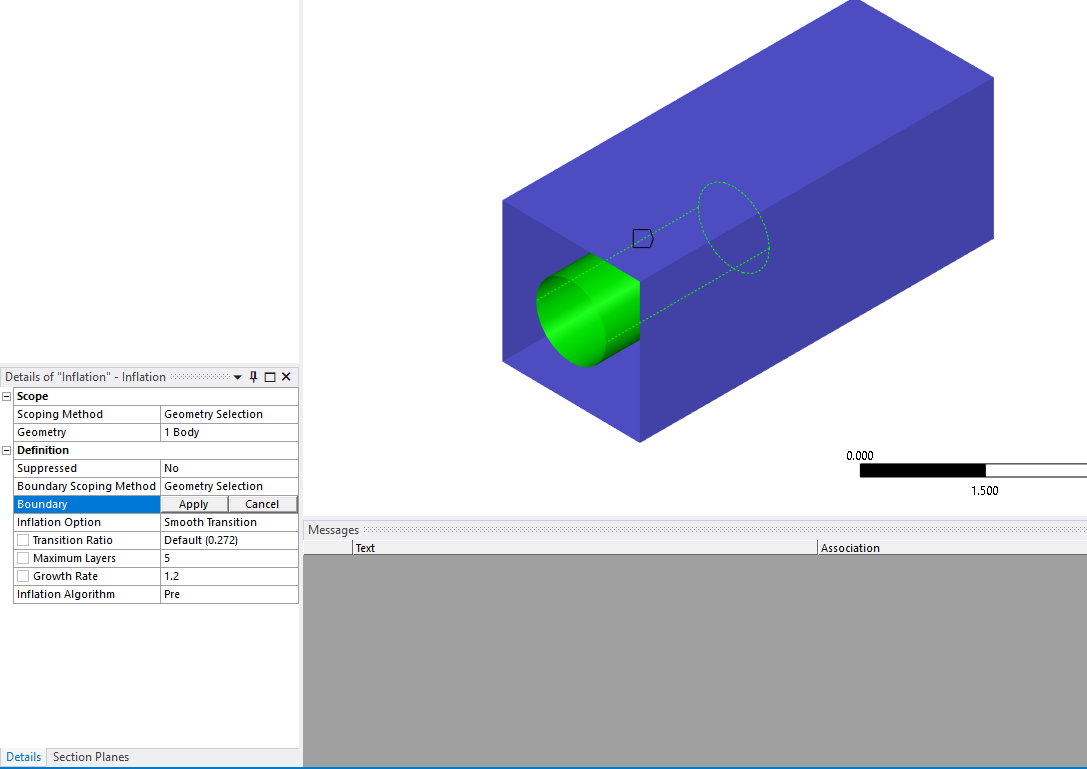
Task: Open the Inflation Algorithm Pre dropdown
Action: click(x=229, y=594)
